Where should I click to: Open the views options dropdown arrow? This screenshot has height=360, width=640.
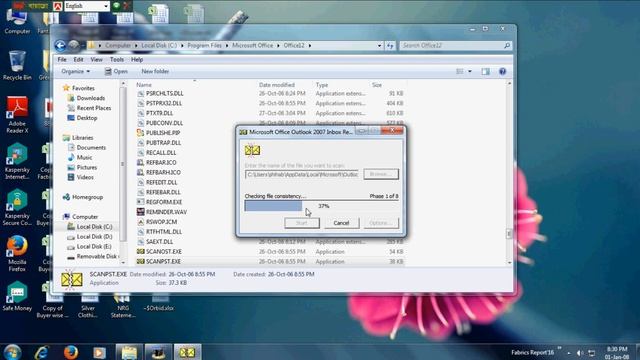coord(470,71)
